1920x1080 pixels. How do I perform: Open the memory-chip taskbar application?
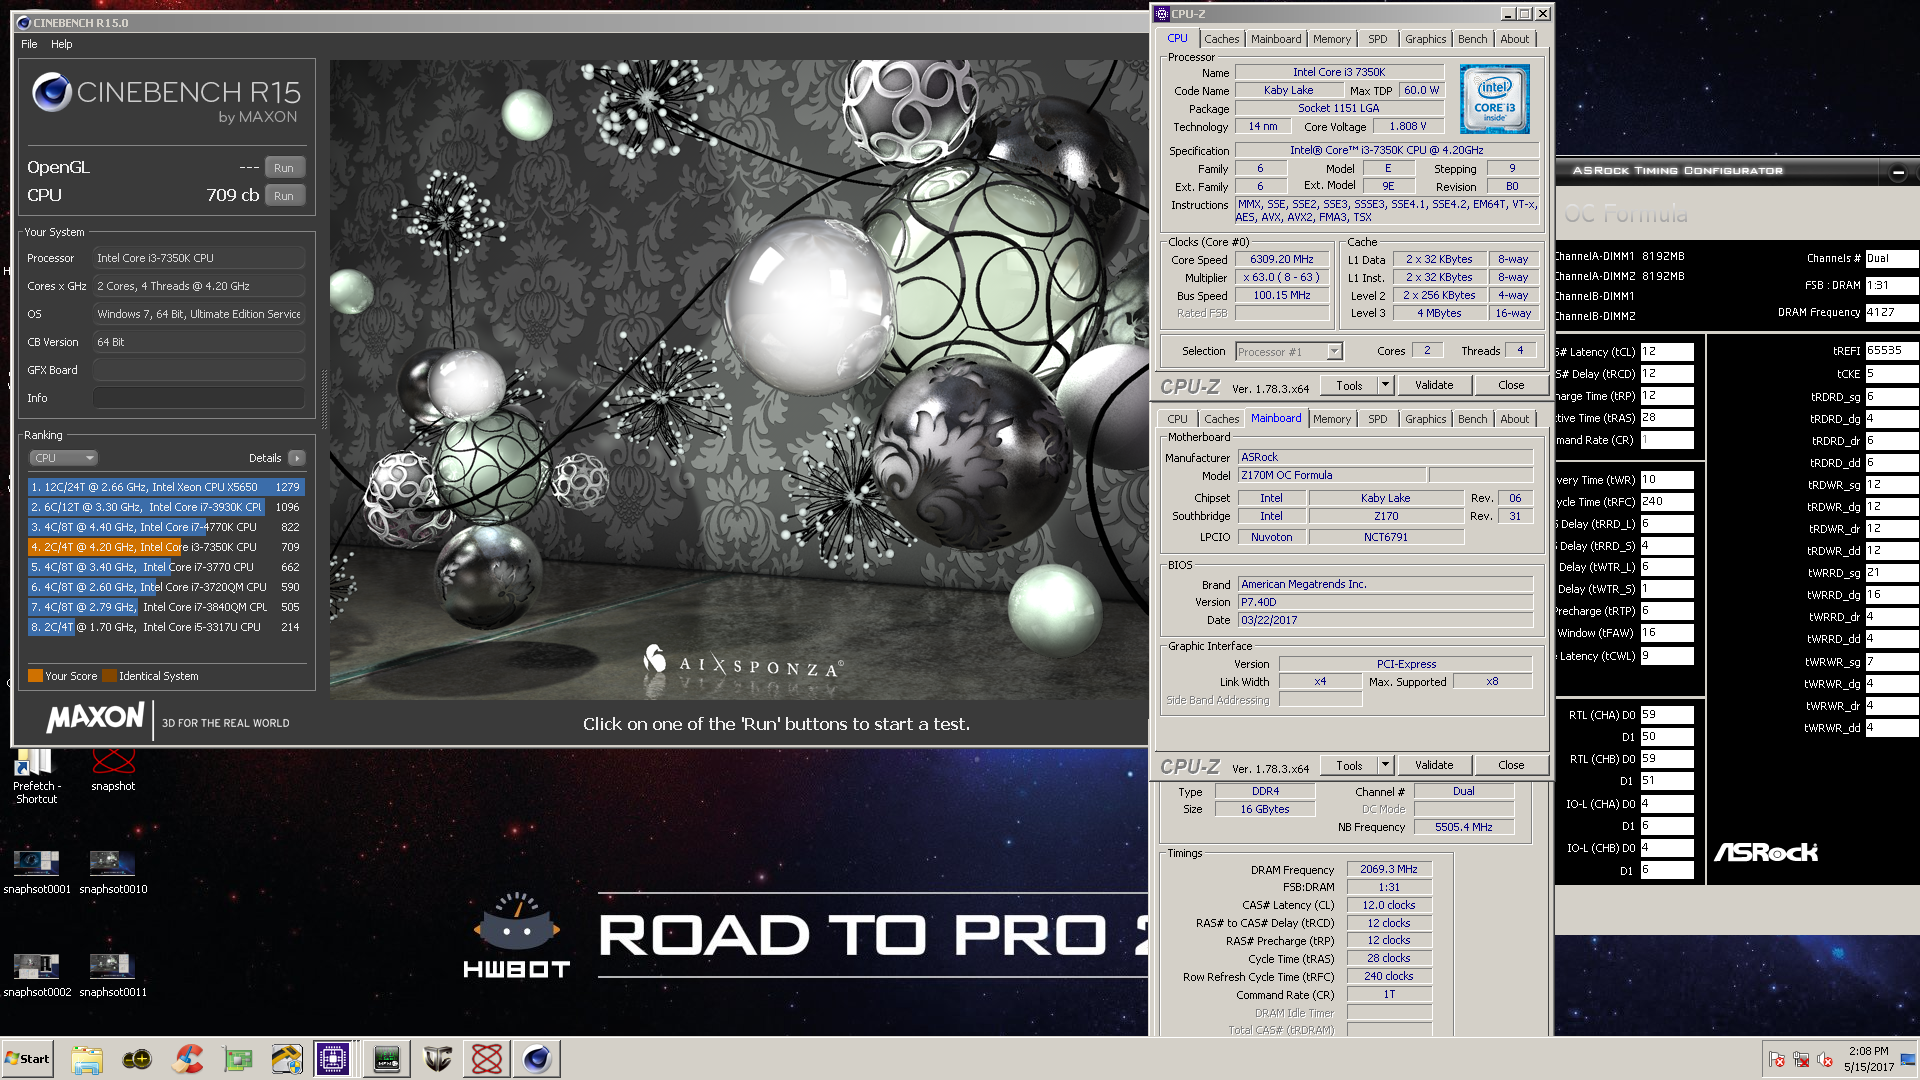387,1059
